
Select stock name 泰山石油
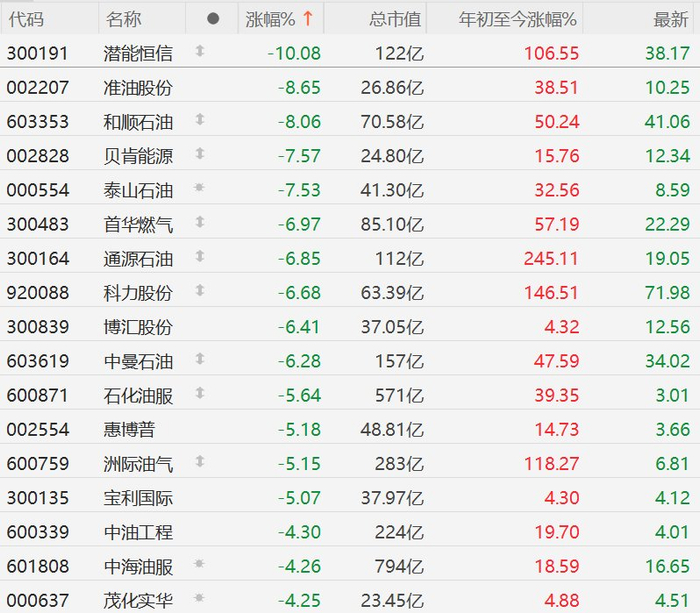tap(138, 190)
